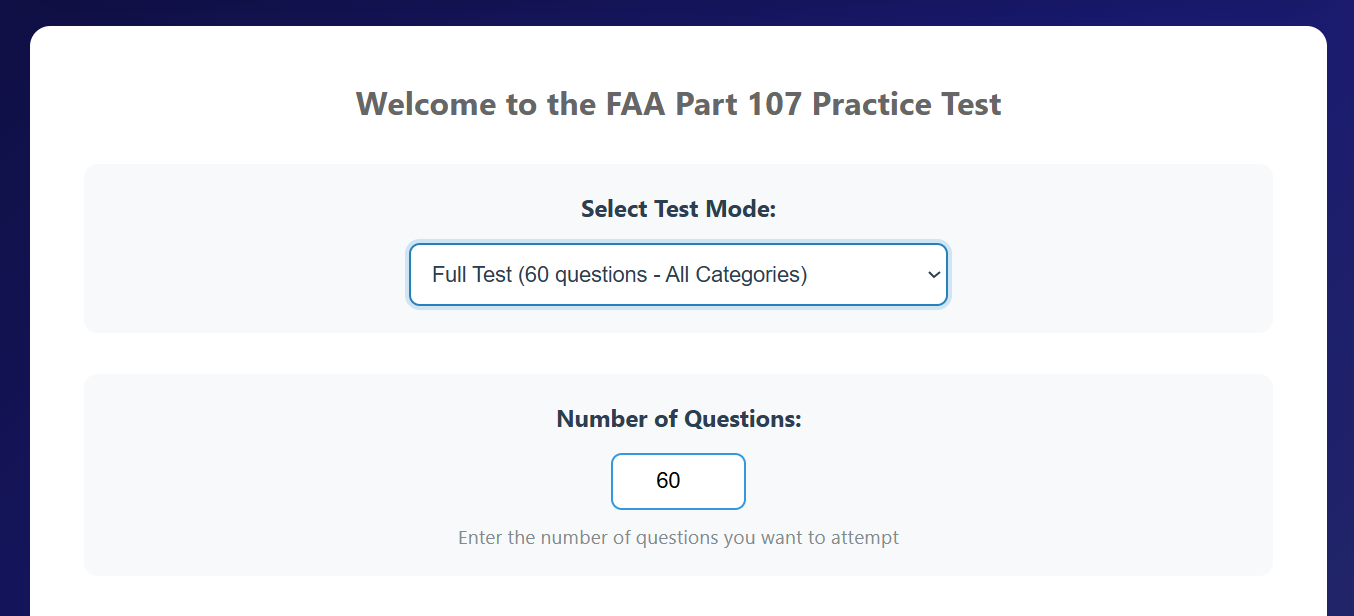
Task: Focus the Number of Questions input field
Action: click(678, 481)
